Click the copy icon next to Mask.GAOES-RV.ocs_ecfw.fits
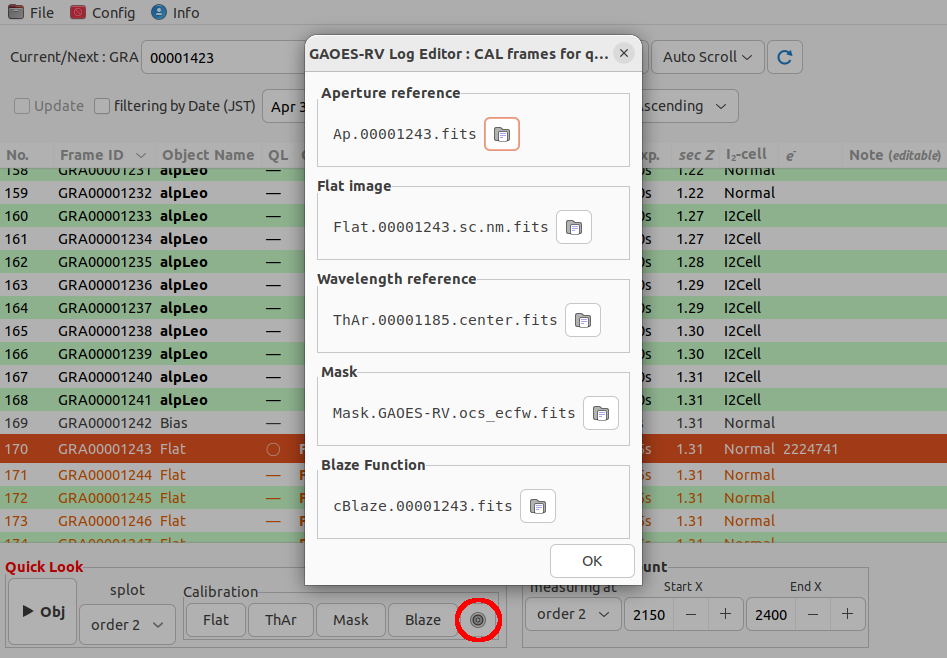This screenshot has width=947, height=658. click(600, 413)
